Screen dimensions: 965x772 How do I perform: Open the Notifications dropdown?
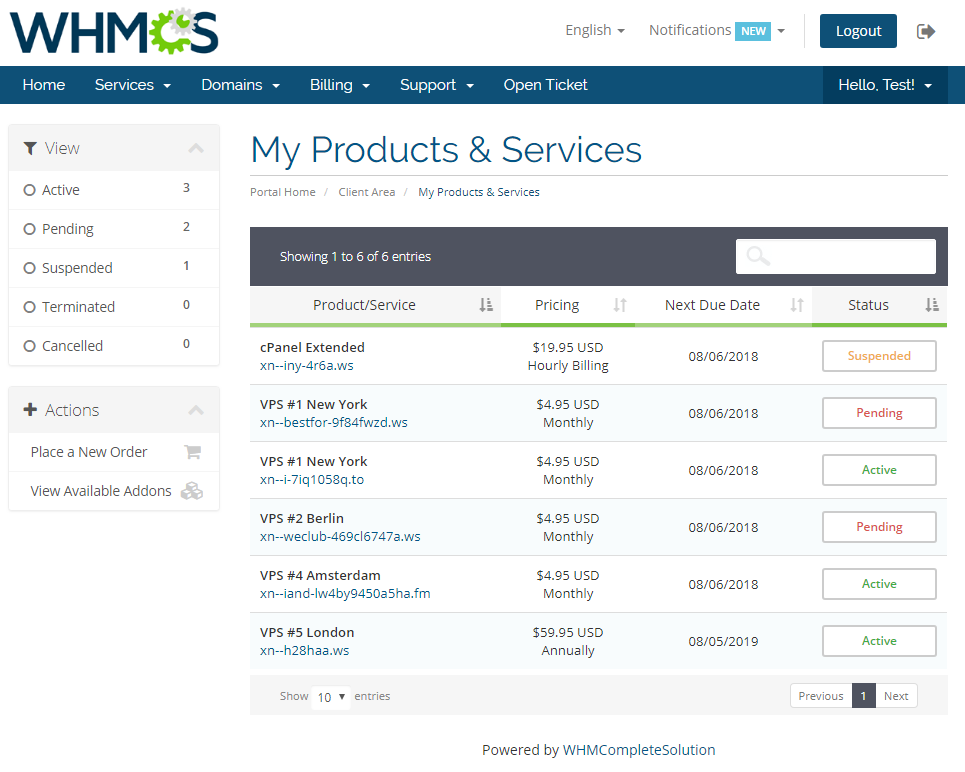coord(717,30)
